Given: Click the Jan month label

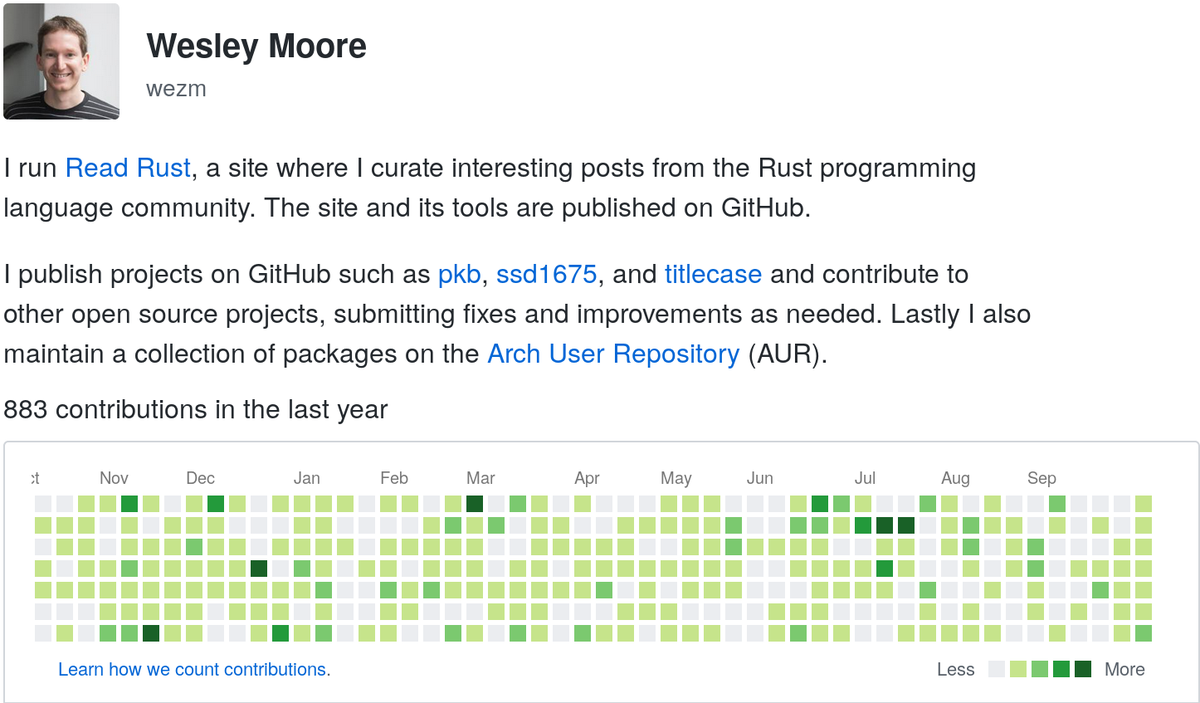Looking at the screenshot, I should pos(306,478).
